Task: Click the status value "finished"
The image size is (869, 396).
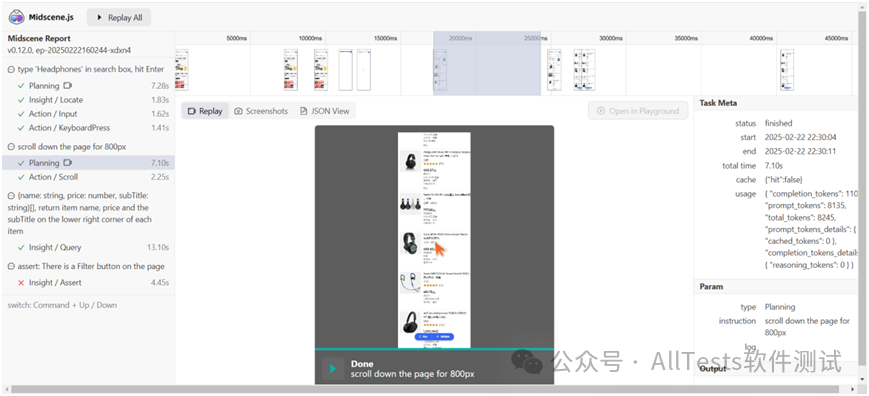Action: [778, 123]
